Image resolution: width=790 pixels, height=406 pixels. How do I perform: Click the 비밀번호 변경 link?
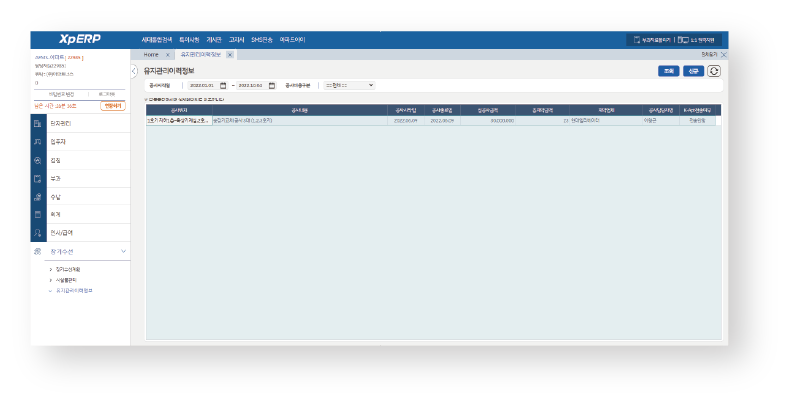(61, 94)
